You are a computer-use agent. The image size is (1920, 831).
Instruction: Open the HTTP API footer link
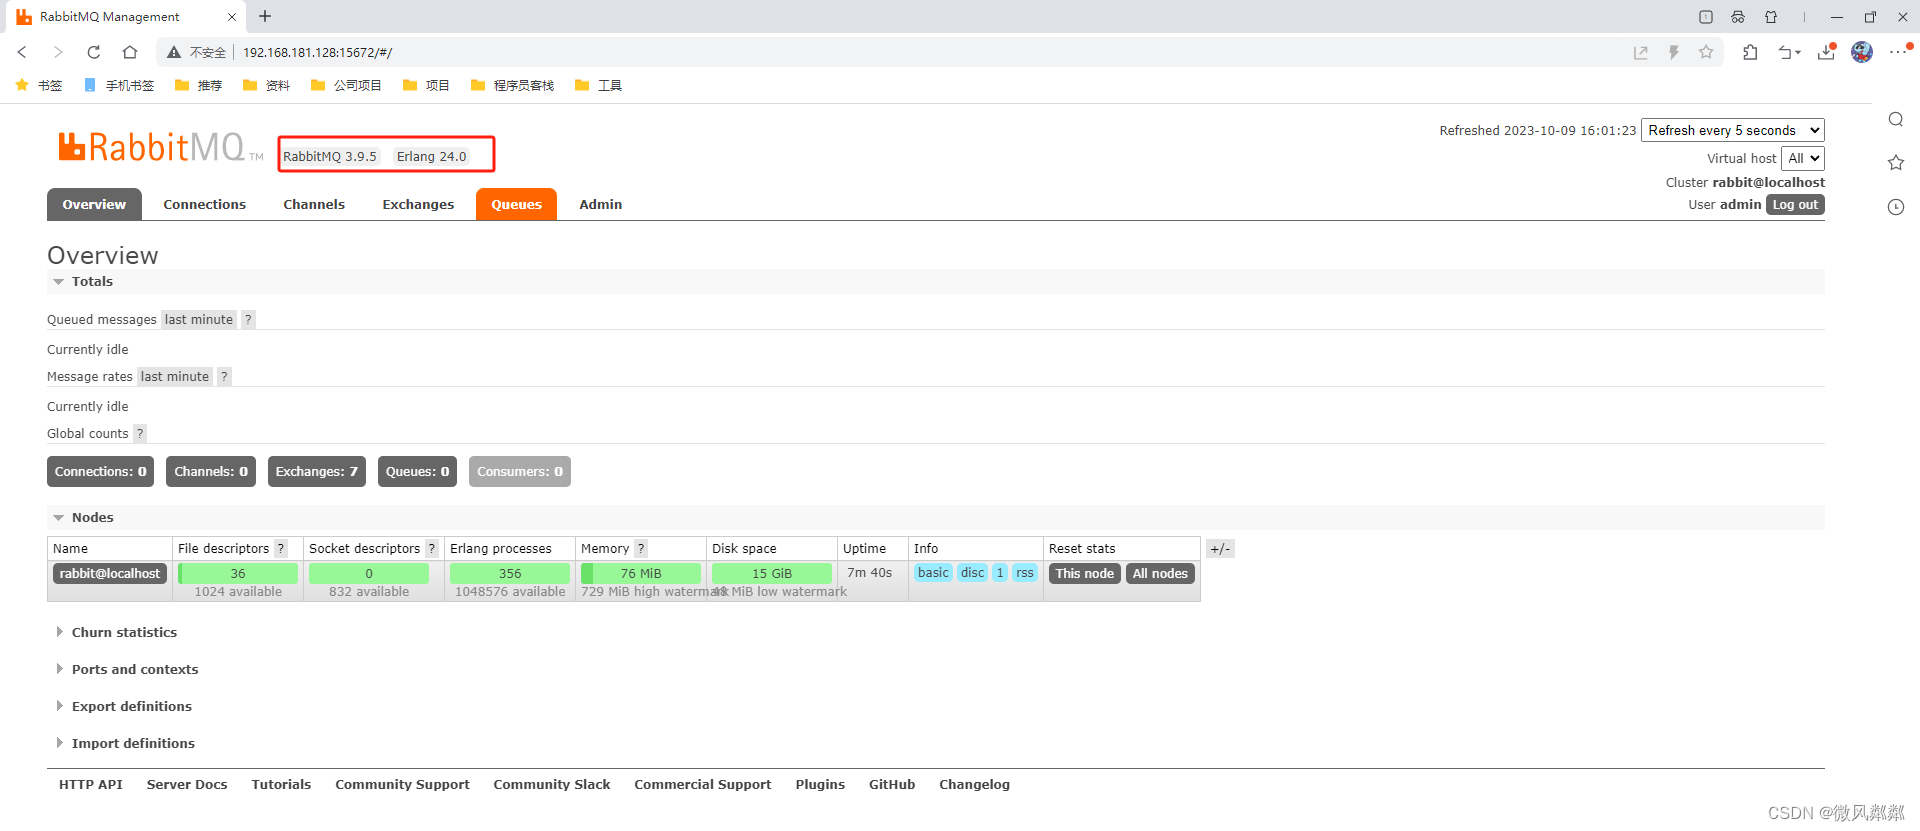pyautogui.click(x=91, y=785)
